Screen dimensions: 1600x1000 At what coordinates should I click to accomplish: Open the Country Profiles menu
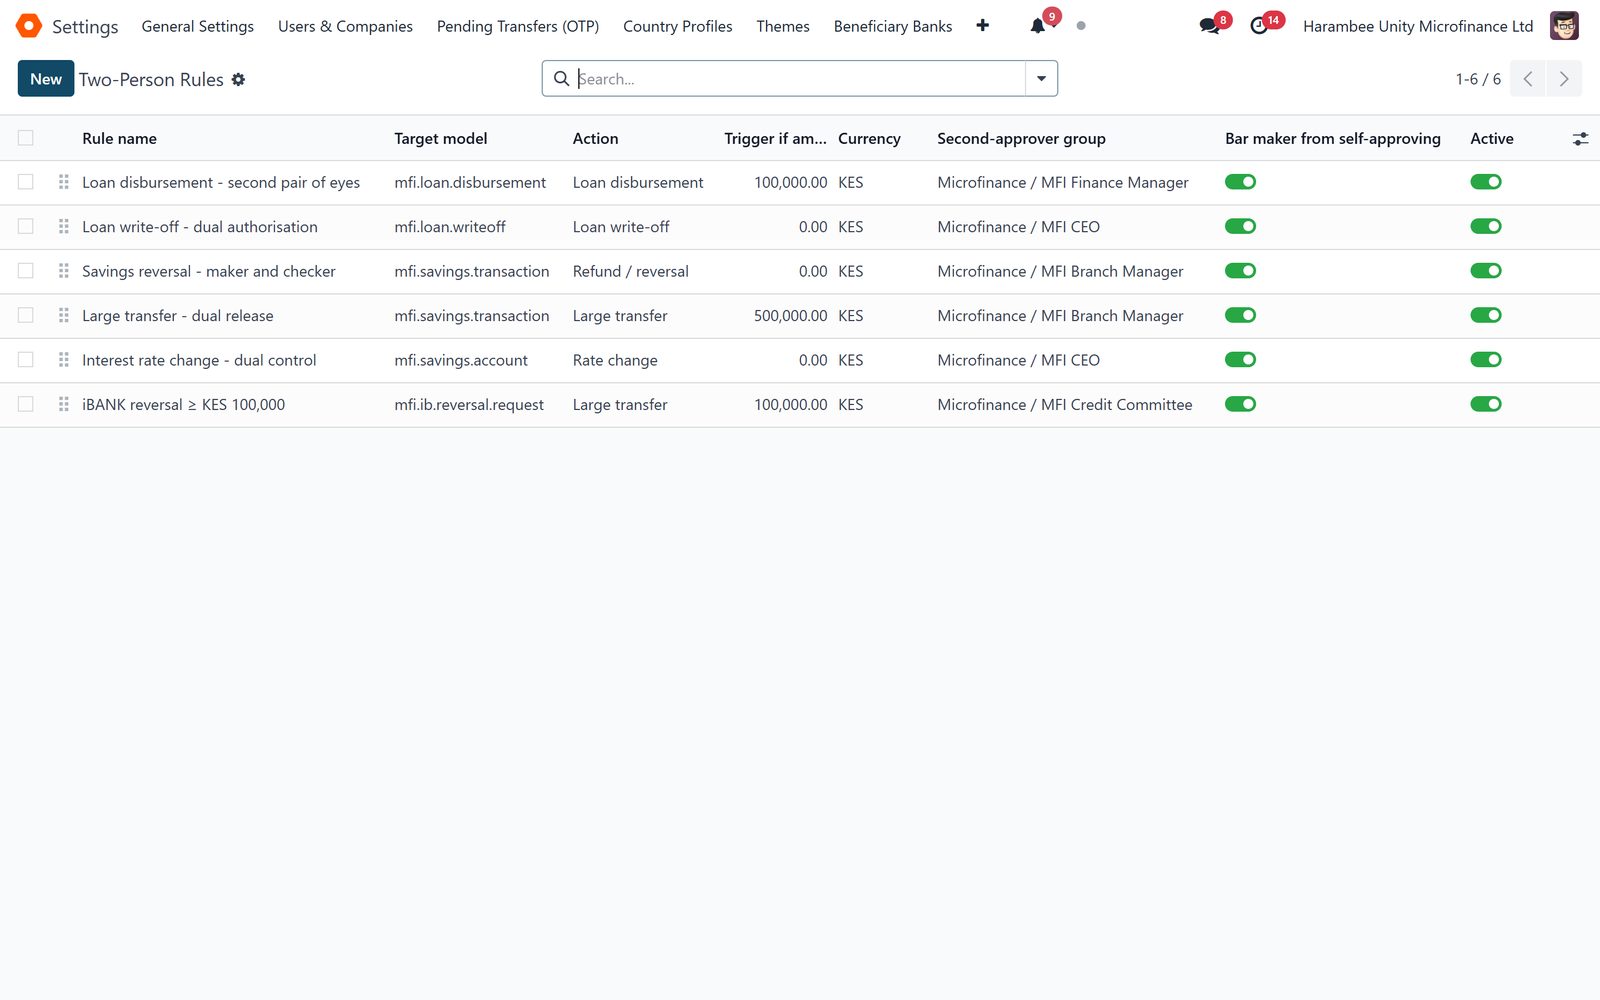pos(678,26)
